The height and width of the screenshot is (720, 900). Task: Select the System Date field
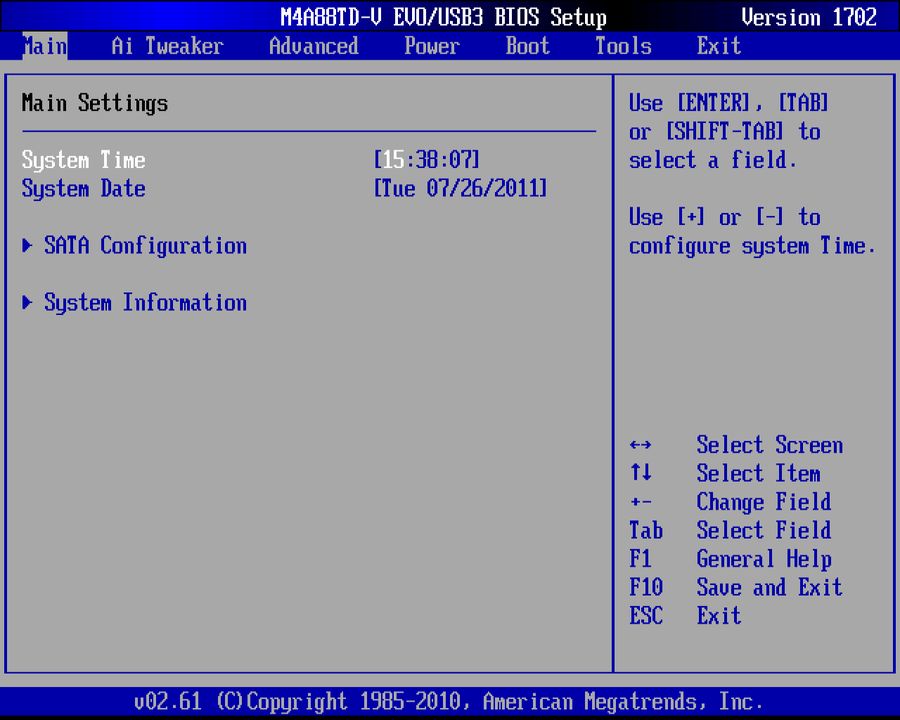(x=83, y=189)
